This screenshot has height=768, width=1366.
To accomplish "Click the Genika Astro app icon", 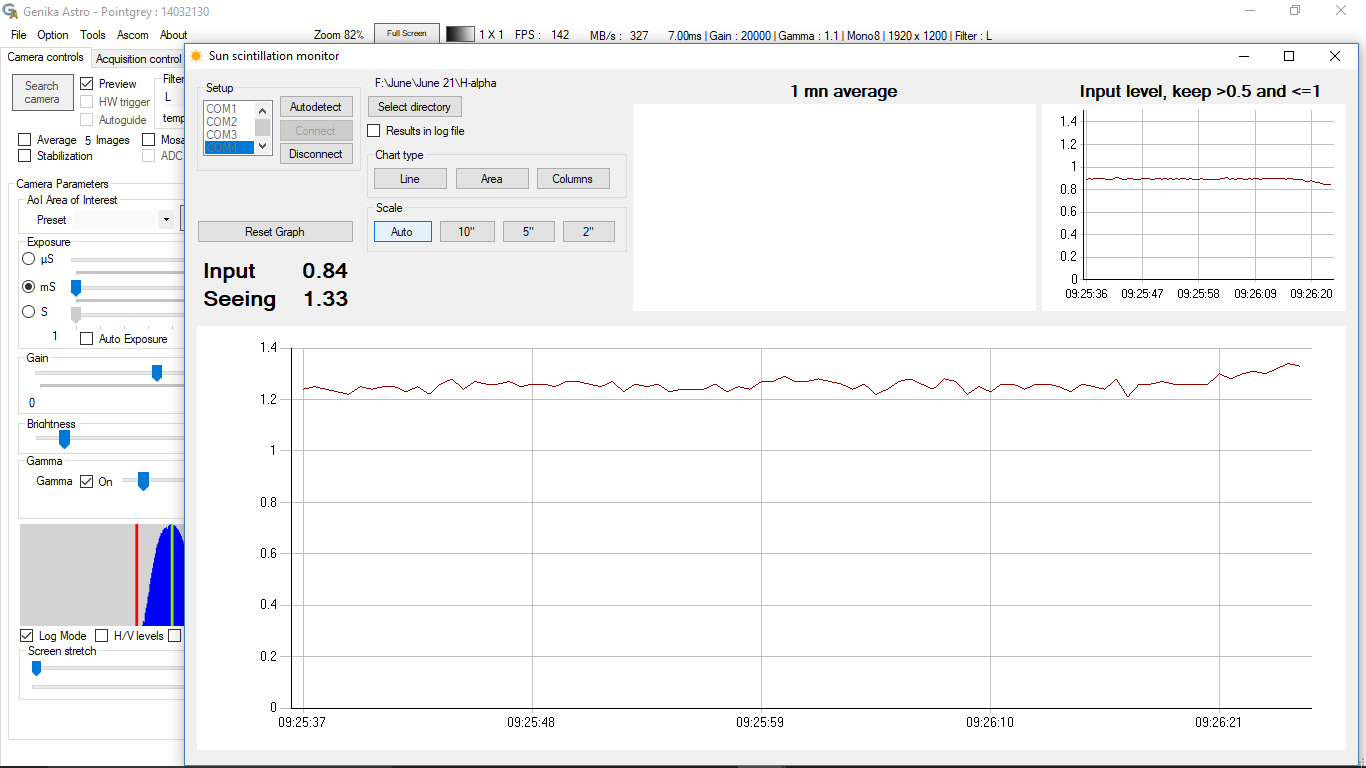I will [x=10, y=11].
